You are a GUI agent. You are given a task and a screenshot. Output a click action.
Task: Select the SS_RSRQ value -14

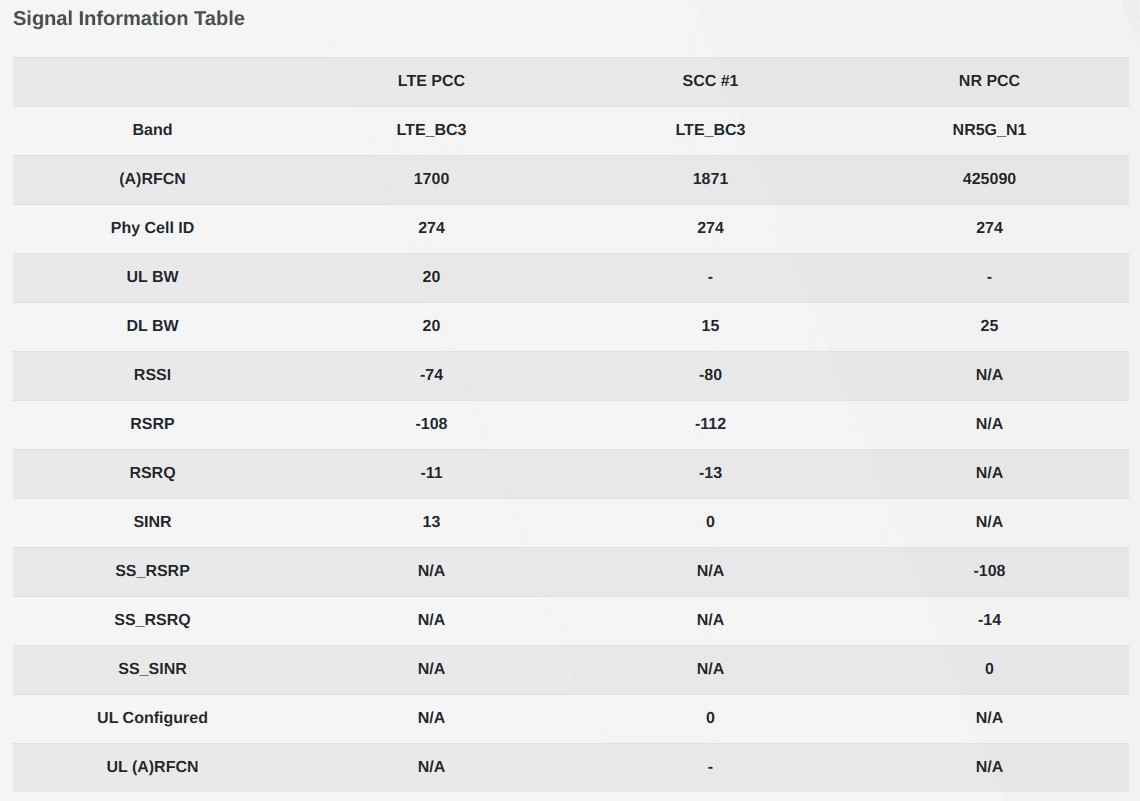click(x=989, y=620)
